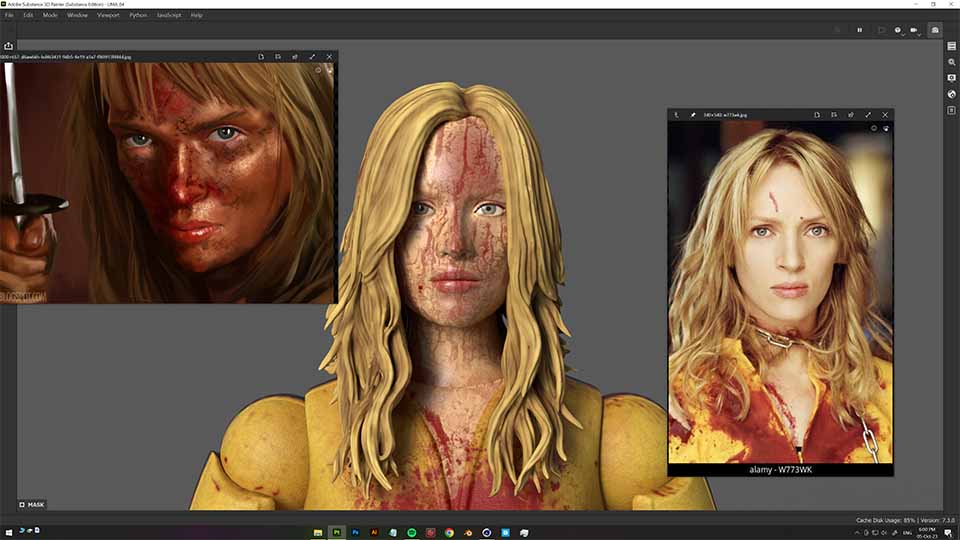Click the Cache Disk Usage status text
This screenshot has width=960, height=540.
885,520
